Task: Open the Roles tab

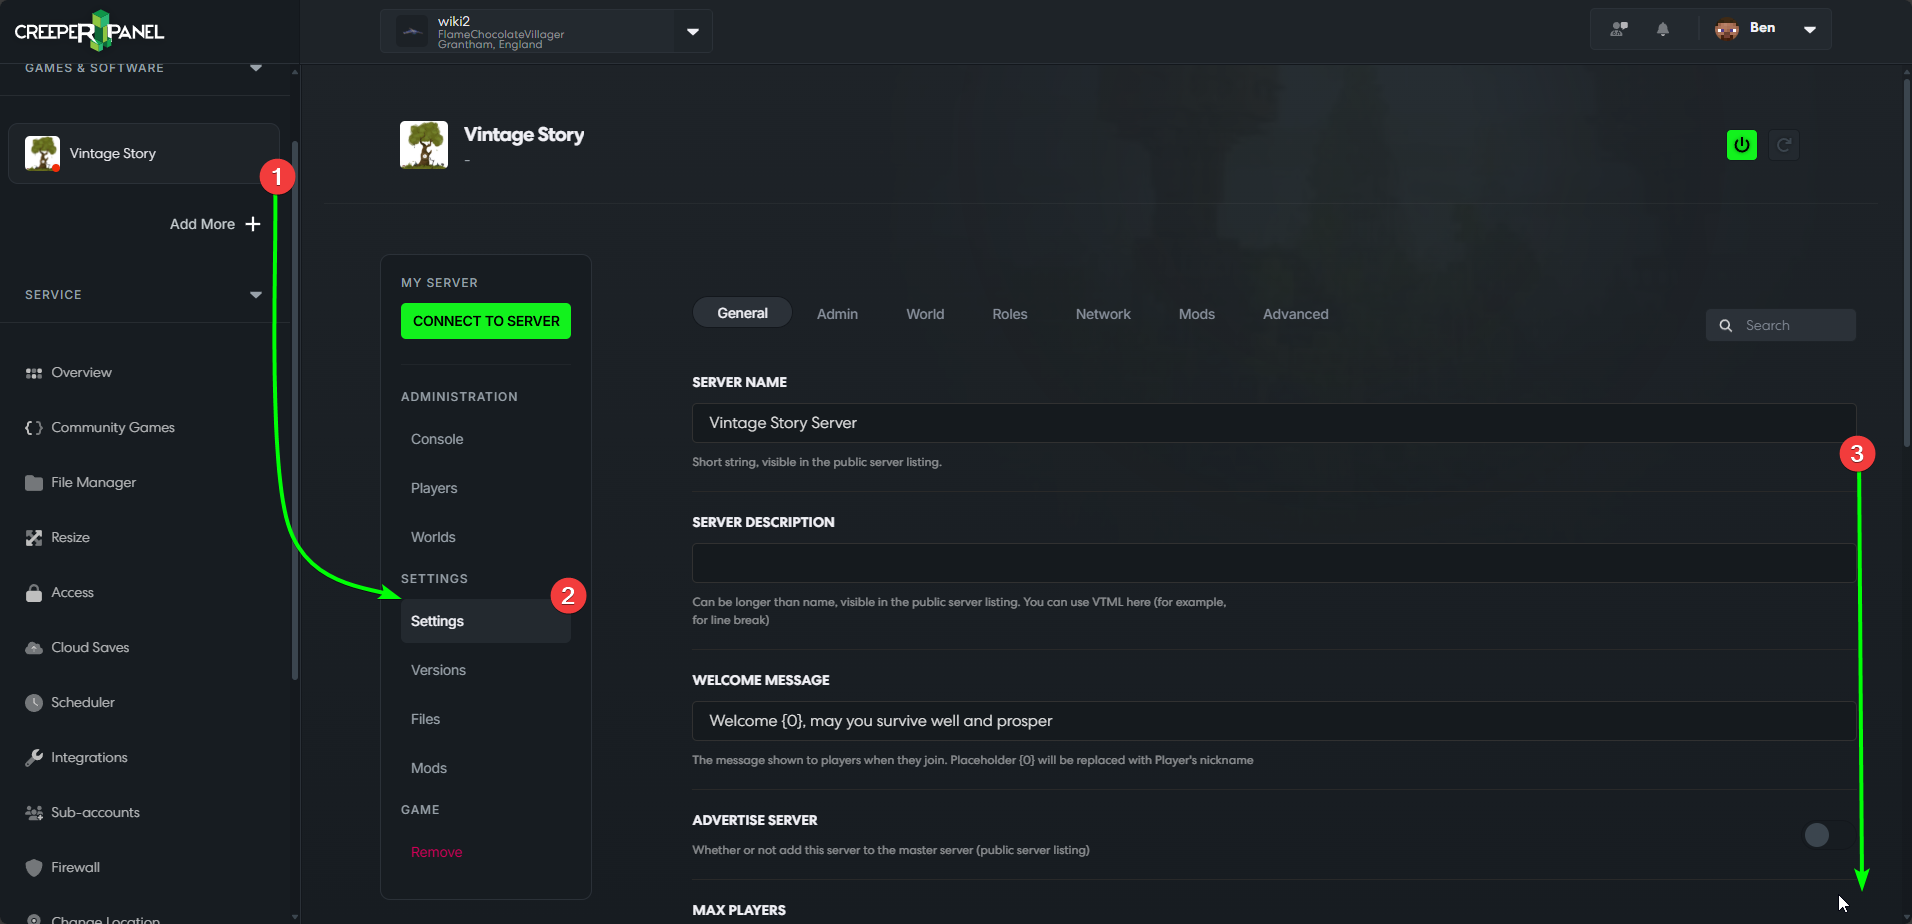Action: (1010, 314)
